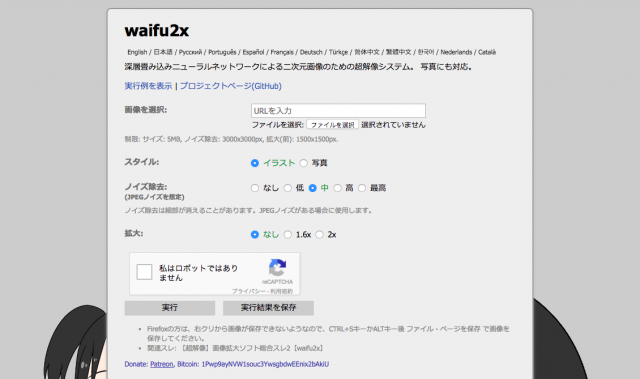
Task: Click the Bitcoin address text
Action: click(265, 364)
